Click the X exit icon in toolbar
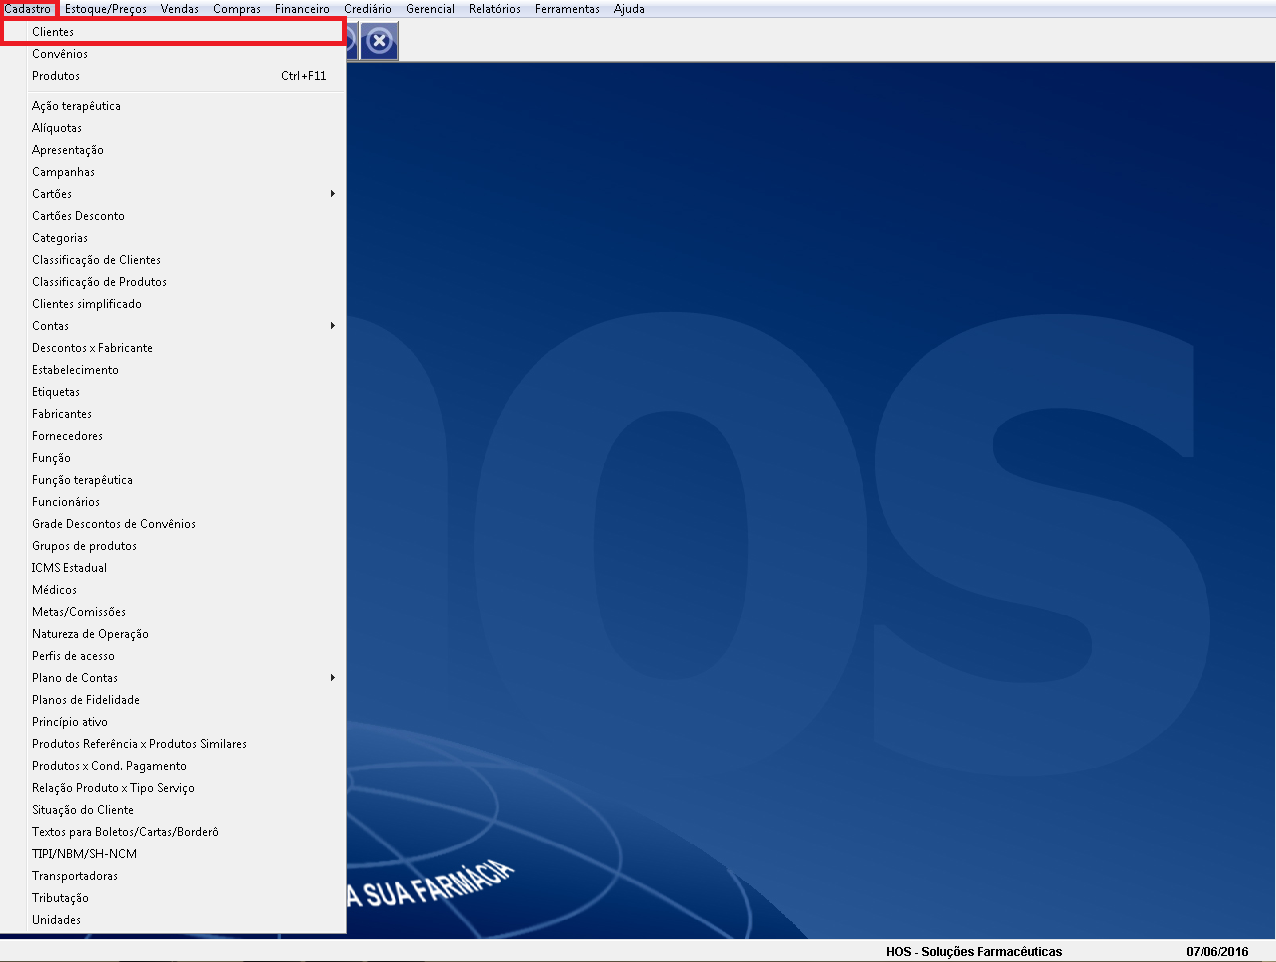 (379, 42)
